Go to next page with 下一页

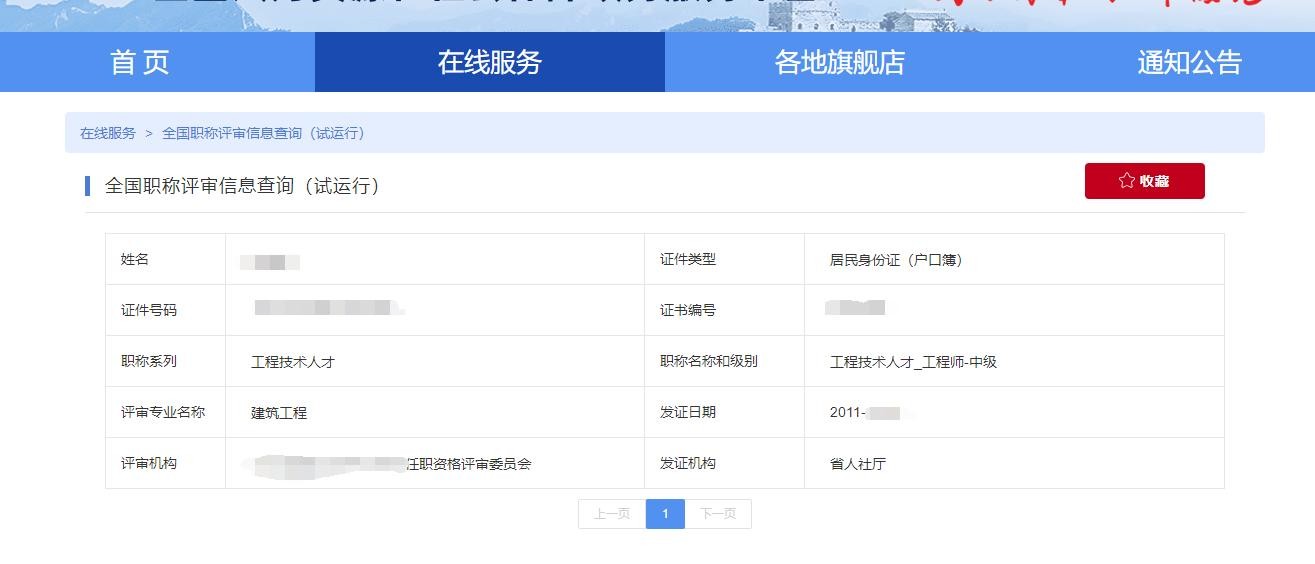[x=718, y=514]
